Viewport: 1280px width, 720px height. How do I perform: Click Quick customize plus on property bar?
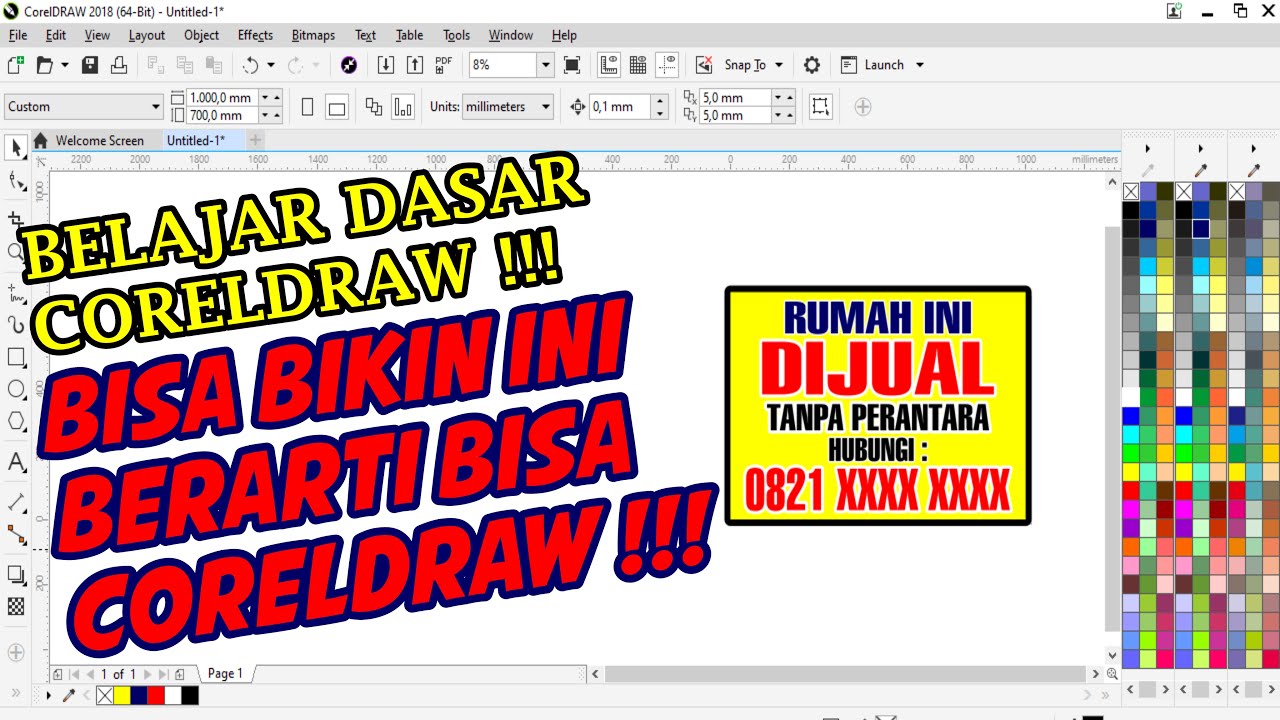click(x=862, y=107)
